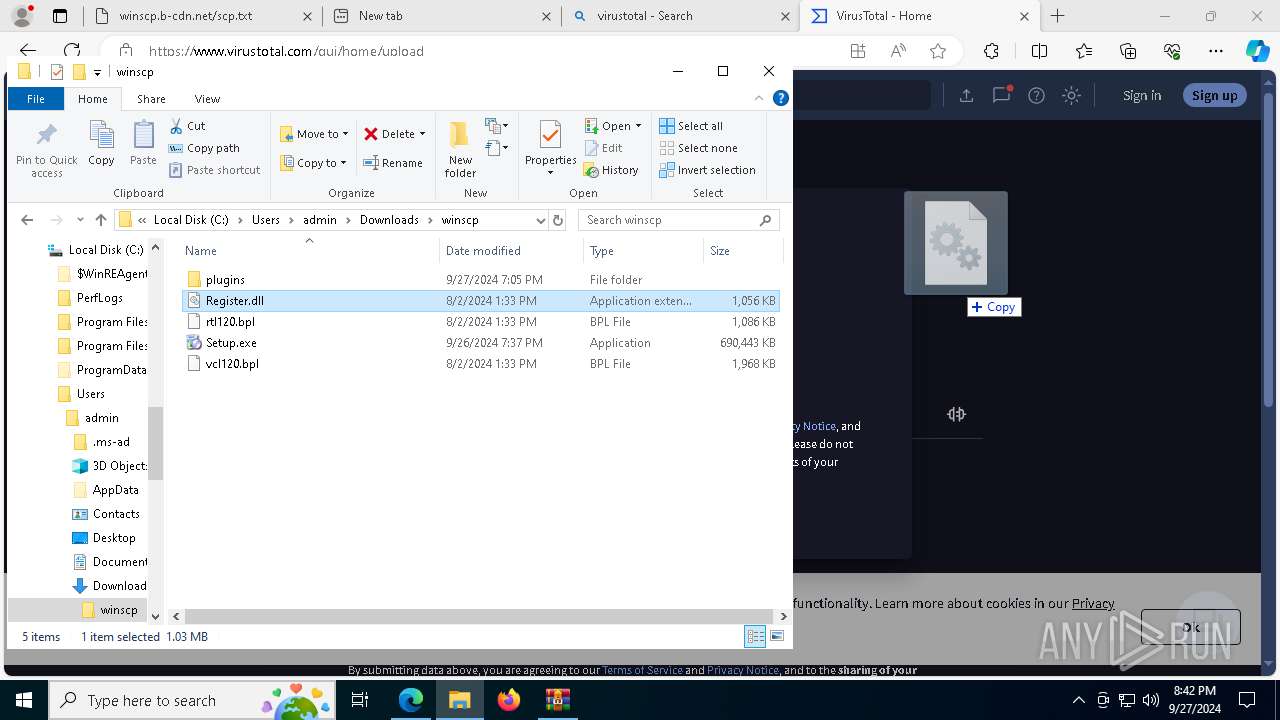The image size is (1280, 720).
Task: Click the Paste ribbon button
Action: tap(143, 143)
